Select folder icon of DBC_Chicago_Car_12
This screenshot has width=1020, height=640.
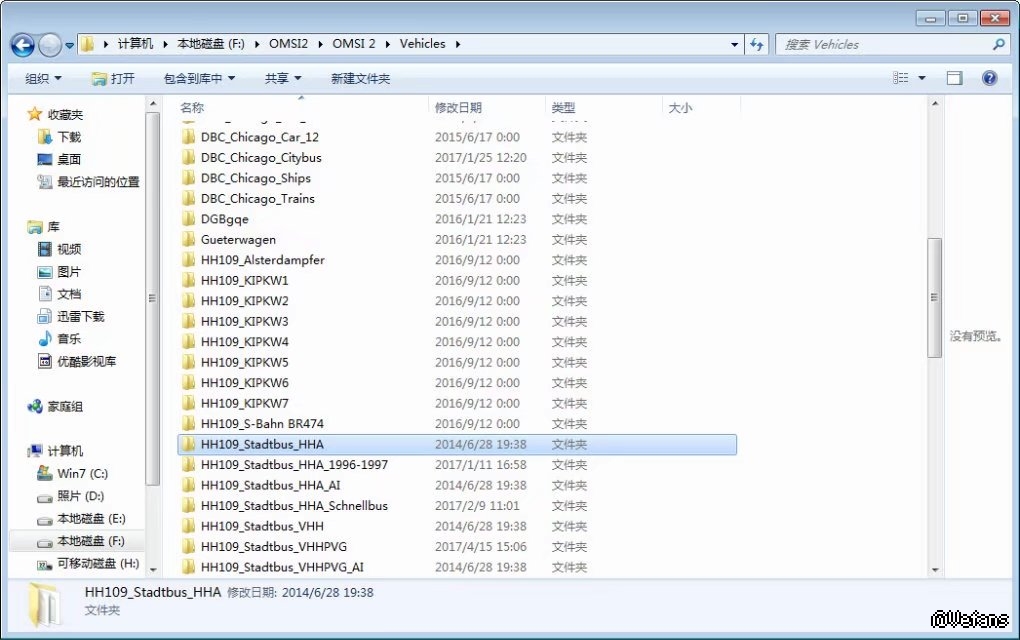189,137
